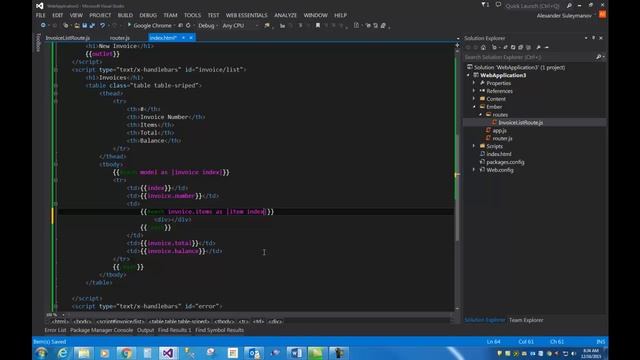Image resolution: width=640 pixels, height=360 pixels.
Task: Click the Windows Start button
Action: [41, 353]
